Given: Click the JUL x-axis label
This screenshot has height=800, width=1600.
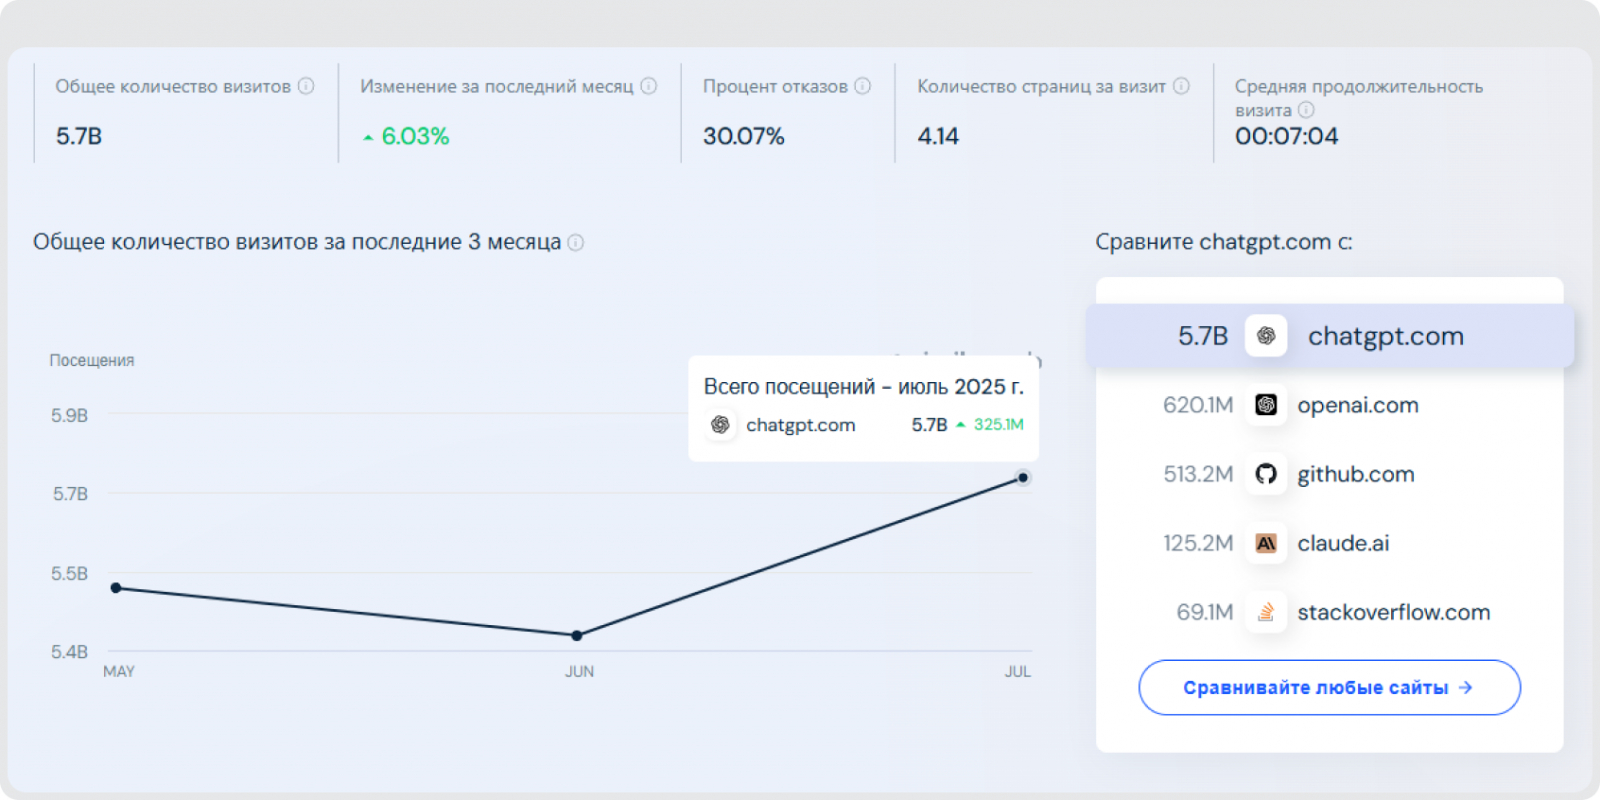Looking at the screenshot, I should [1018, 672].
